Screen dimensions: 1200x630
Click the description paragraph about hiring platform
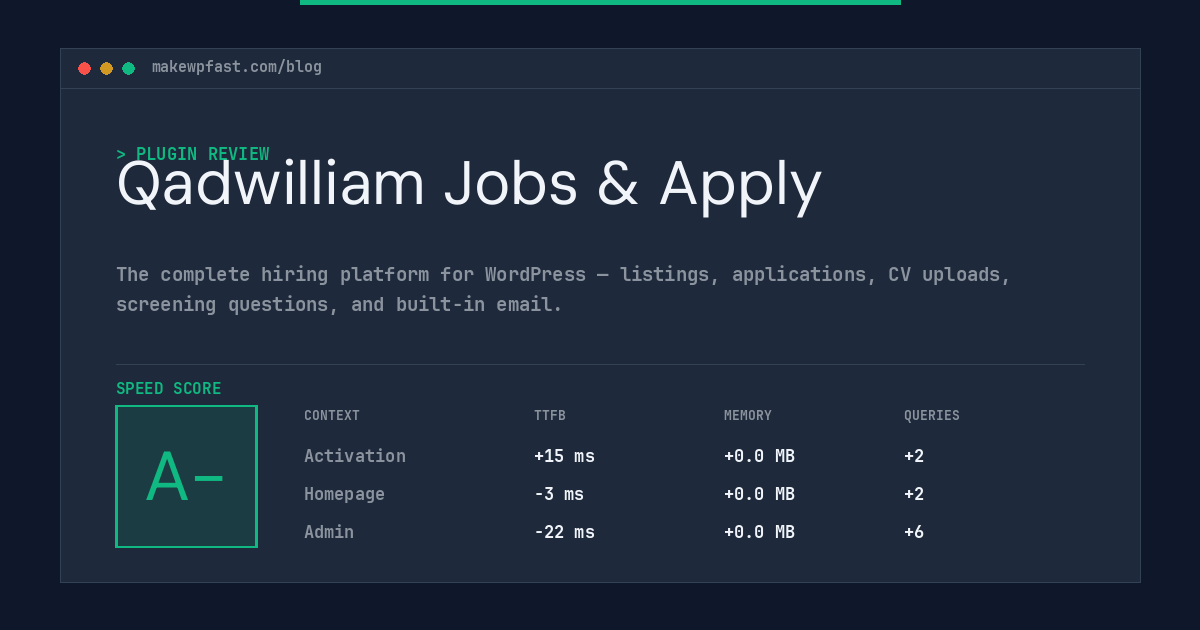point(563,289)
